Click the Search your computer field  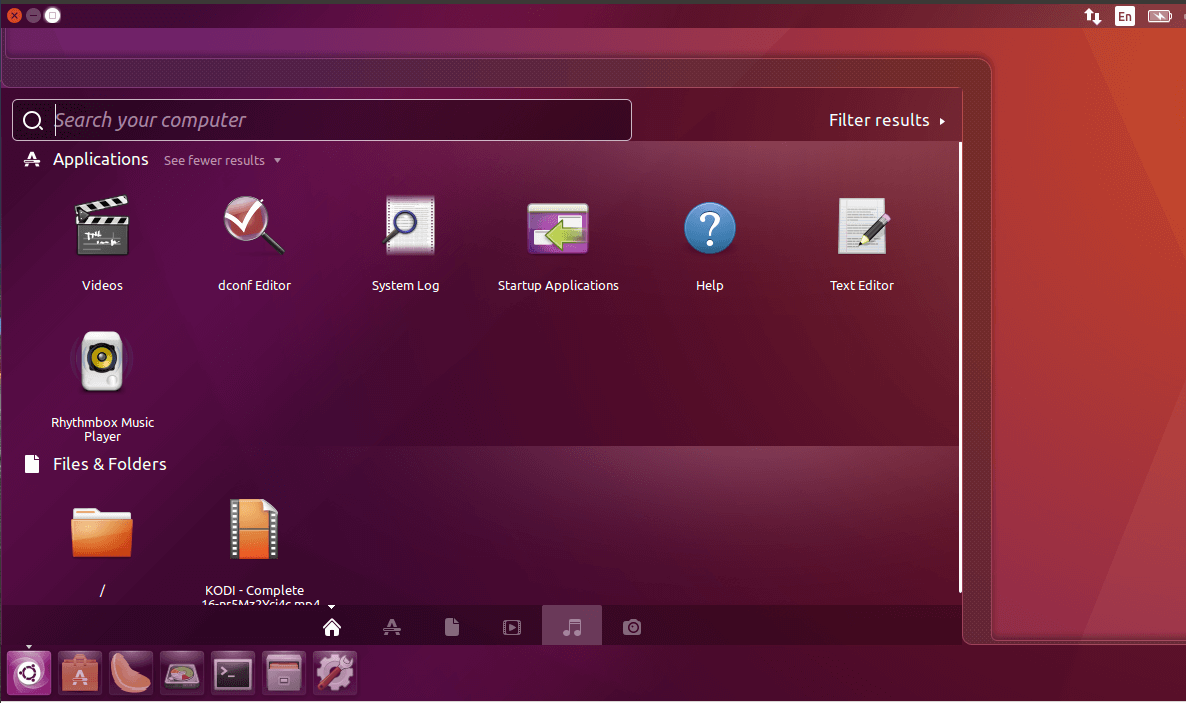[340, 120]
